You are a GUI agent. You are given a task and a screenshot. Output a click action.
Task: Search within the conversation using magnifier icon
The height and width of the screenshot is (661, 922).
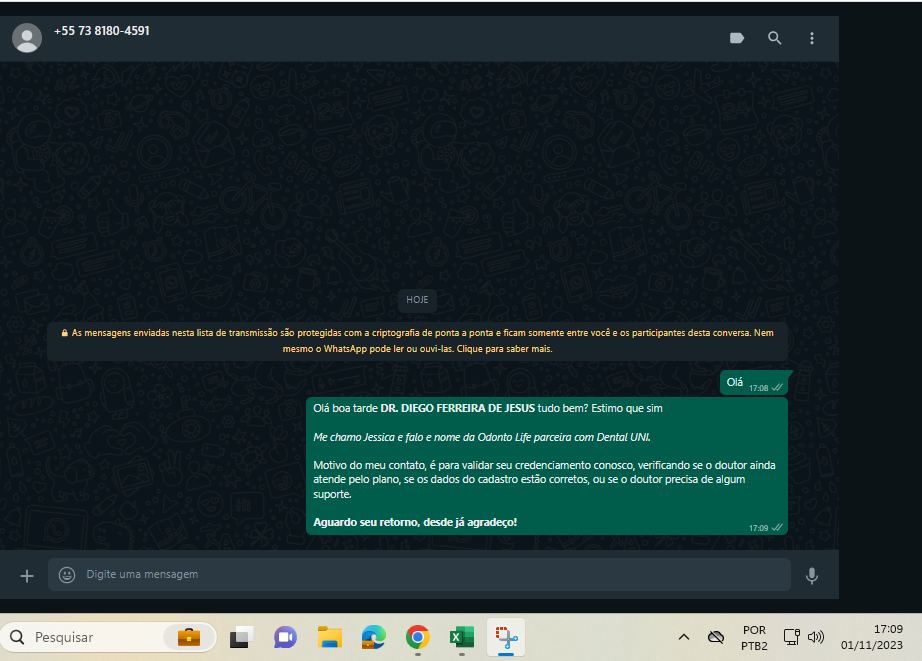tap(774, 38)
